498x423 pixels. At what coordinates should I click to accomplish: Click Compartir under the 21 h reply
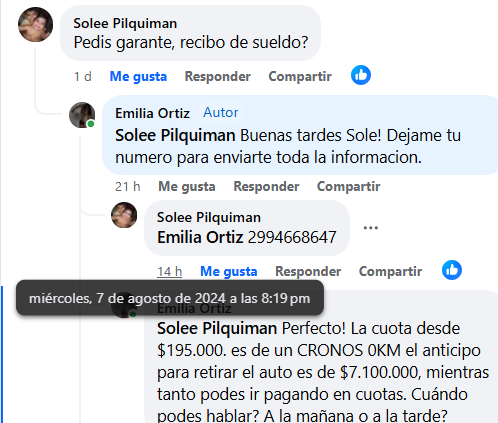pos(348,186)
